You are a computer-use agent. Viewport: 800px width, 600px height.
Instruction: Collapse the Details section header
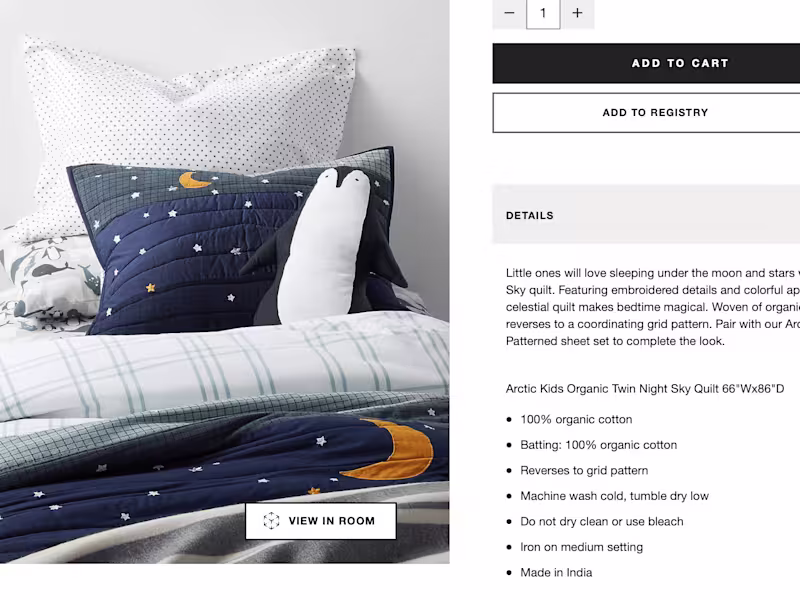tap(646, 215)
